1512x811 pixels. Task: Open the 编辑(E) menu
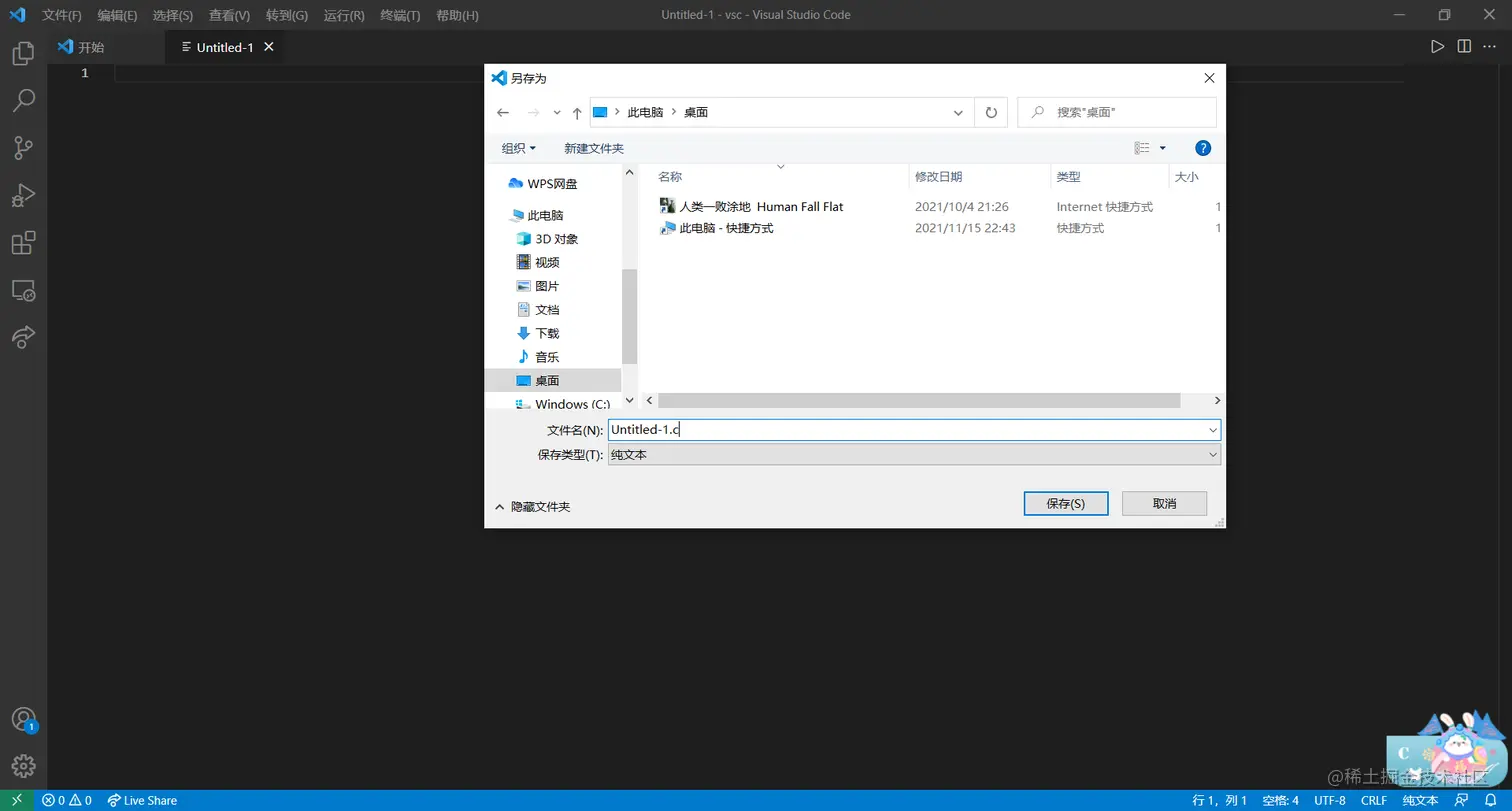117,16
